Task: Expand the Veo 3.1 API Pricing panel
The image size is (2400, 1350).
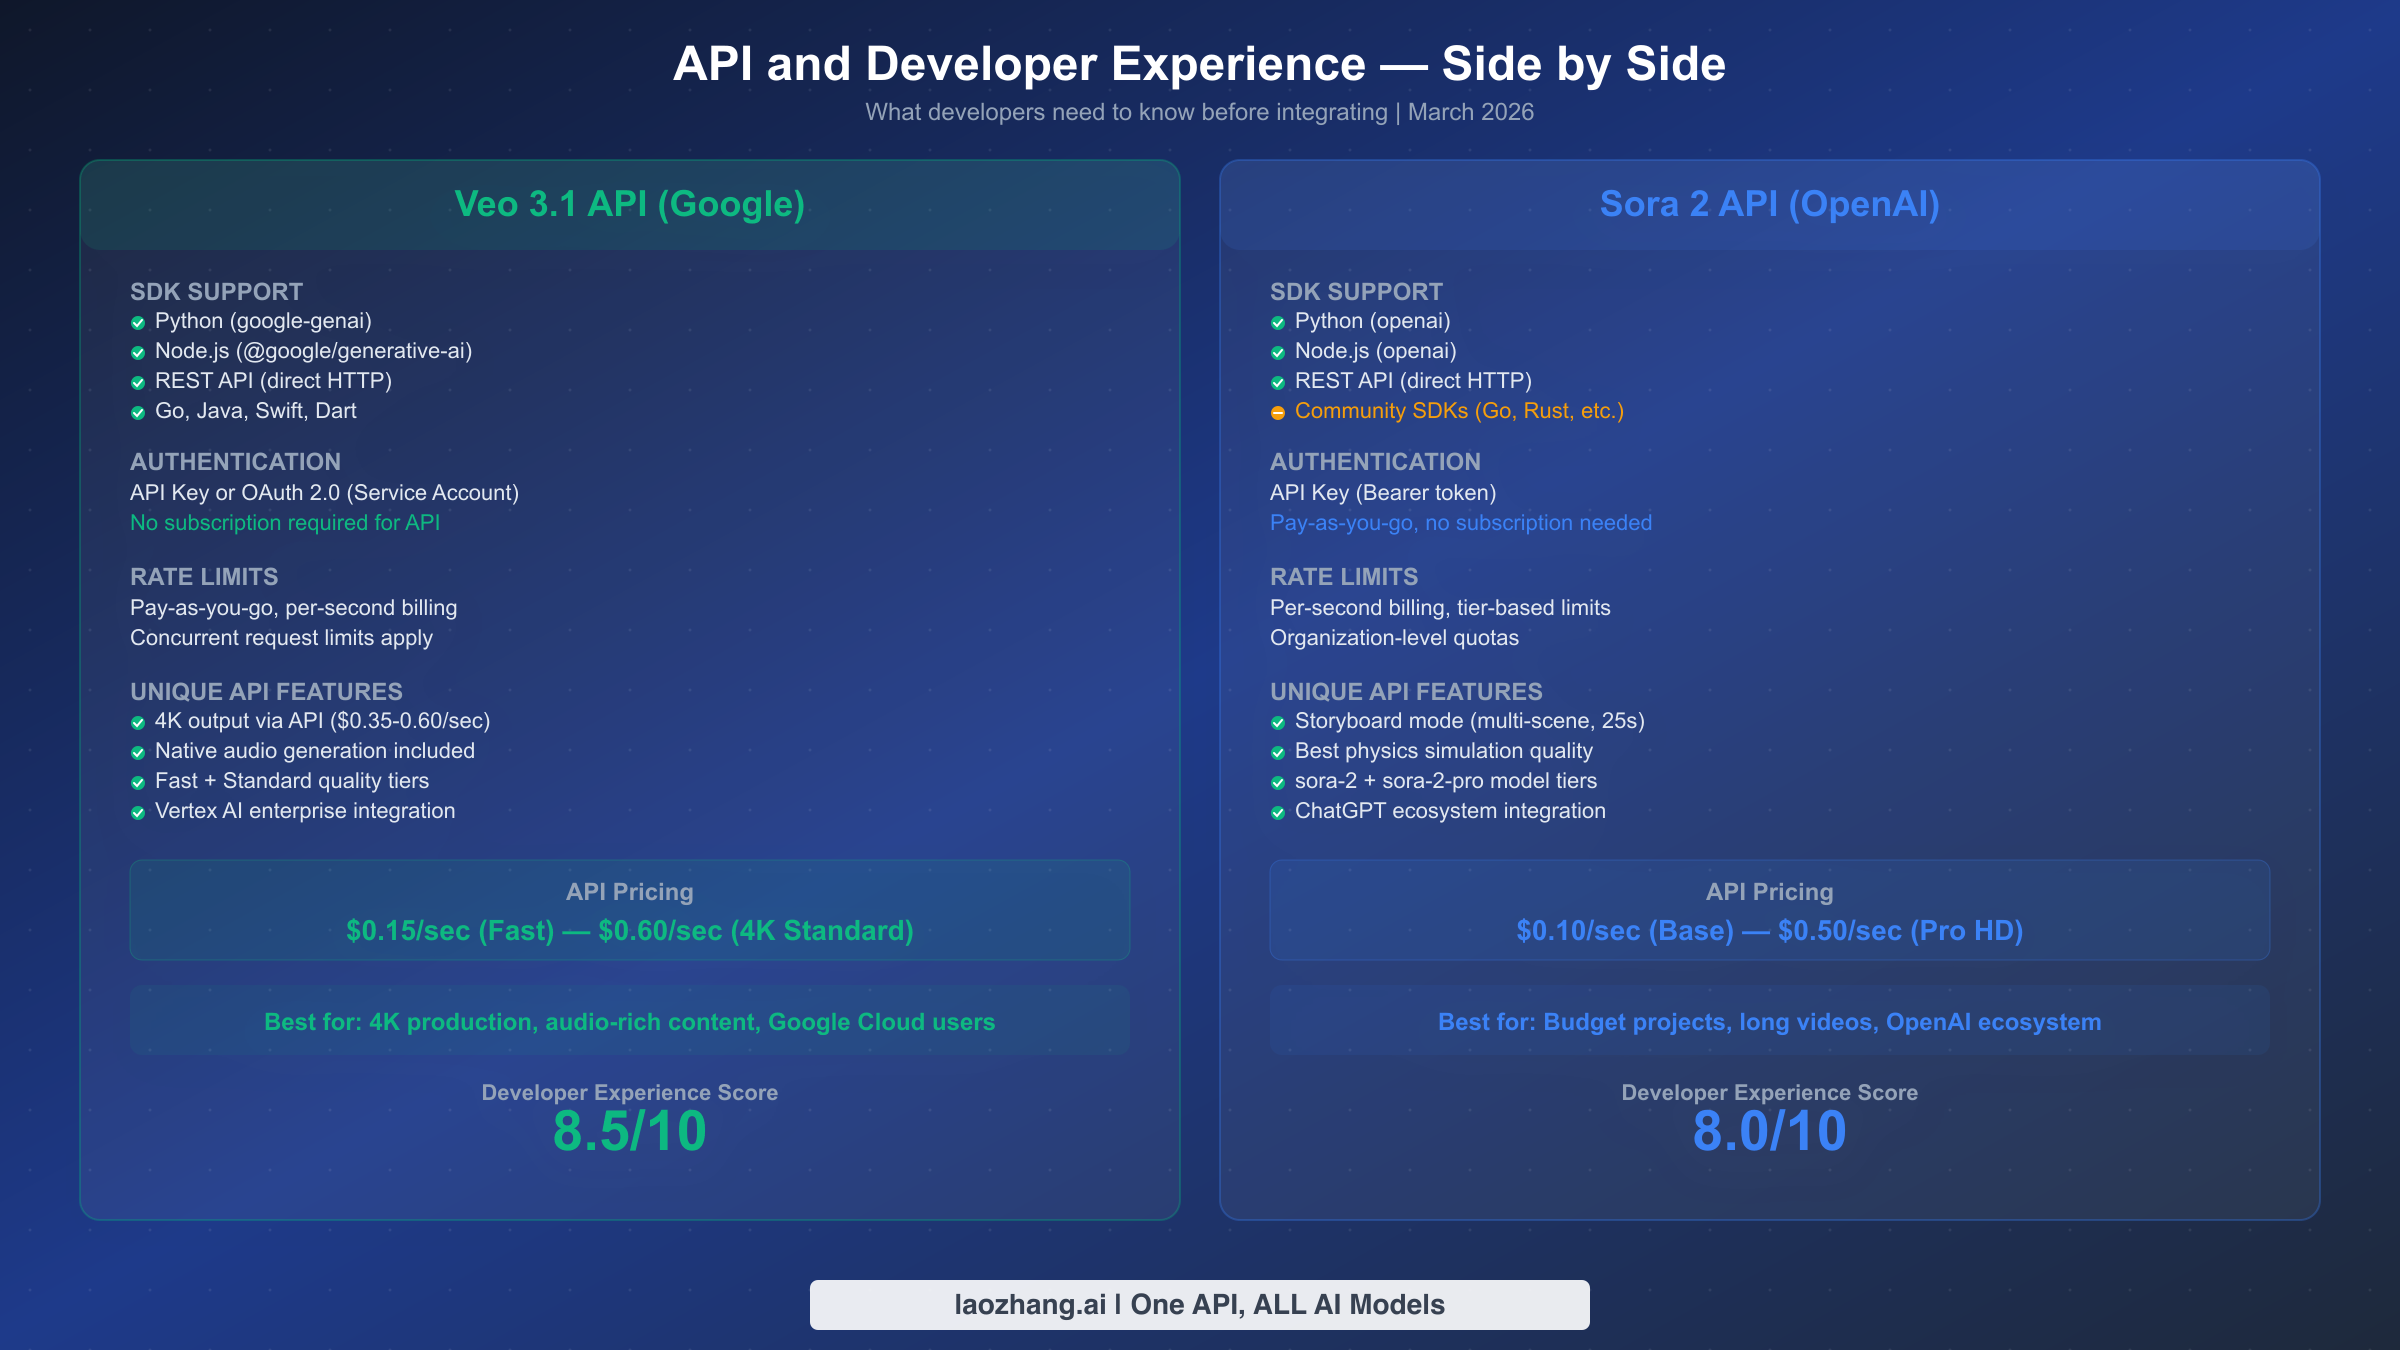Action: click(629, 910)
